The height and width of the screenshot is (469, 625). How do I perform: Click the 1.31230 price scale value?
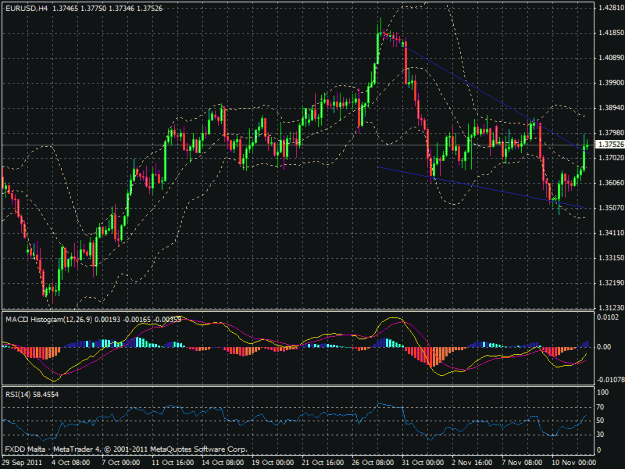click(611, 308)
